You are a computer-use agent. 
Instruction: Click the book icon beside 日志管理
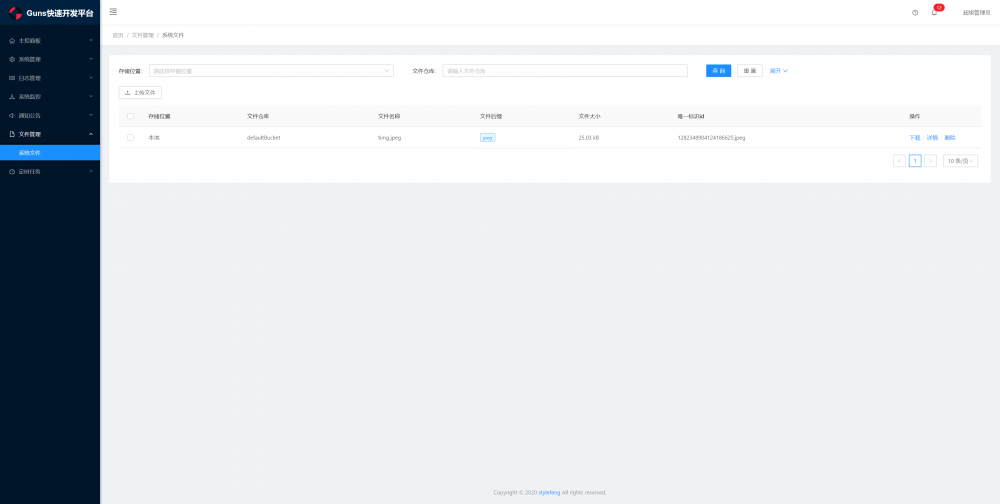(12, 78)
